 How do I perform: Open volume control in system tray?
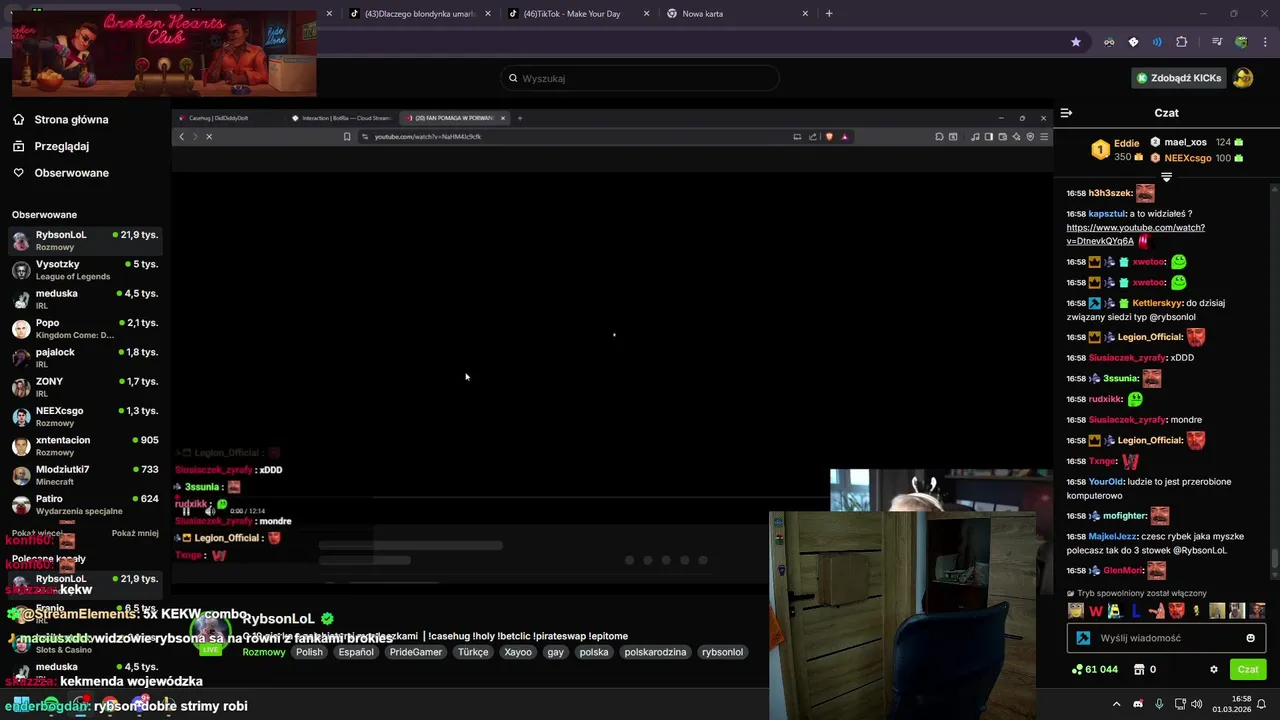click(x=1197, y=704)
